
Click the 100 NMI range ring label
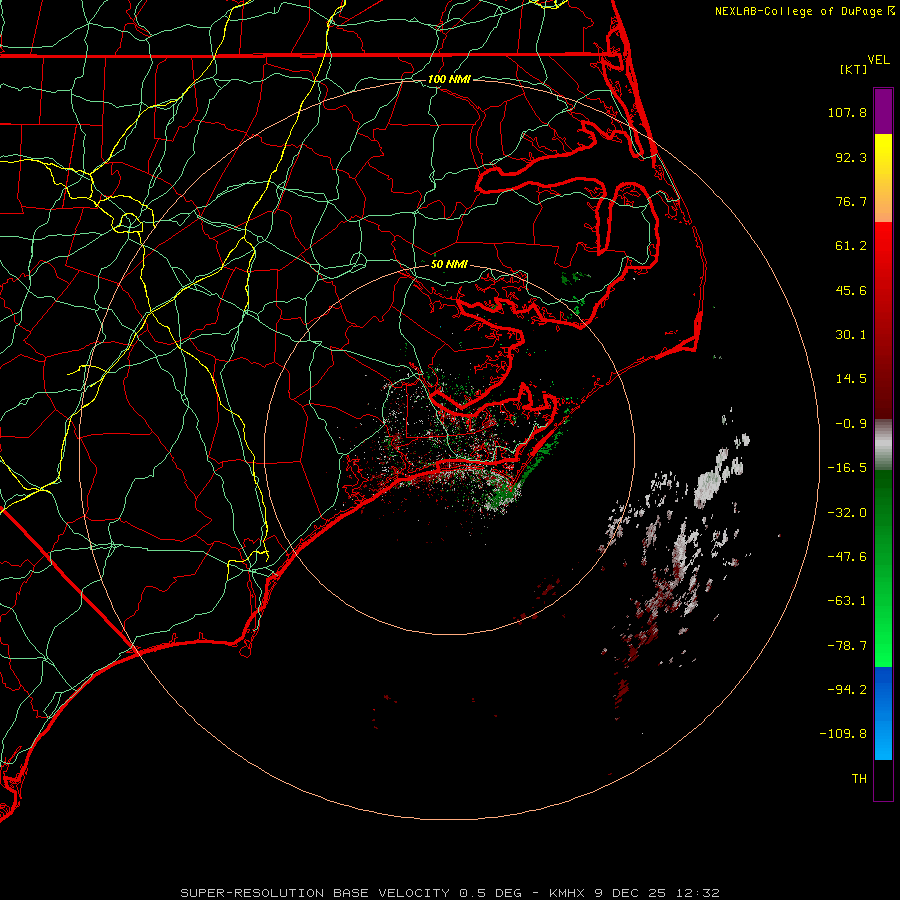pyautogui.click(x=449, y=79)
